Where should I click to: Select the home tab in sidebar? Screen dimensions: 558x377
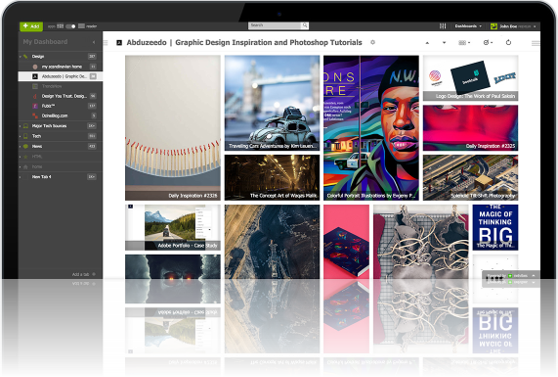coord(37,167)
